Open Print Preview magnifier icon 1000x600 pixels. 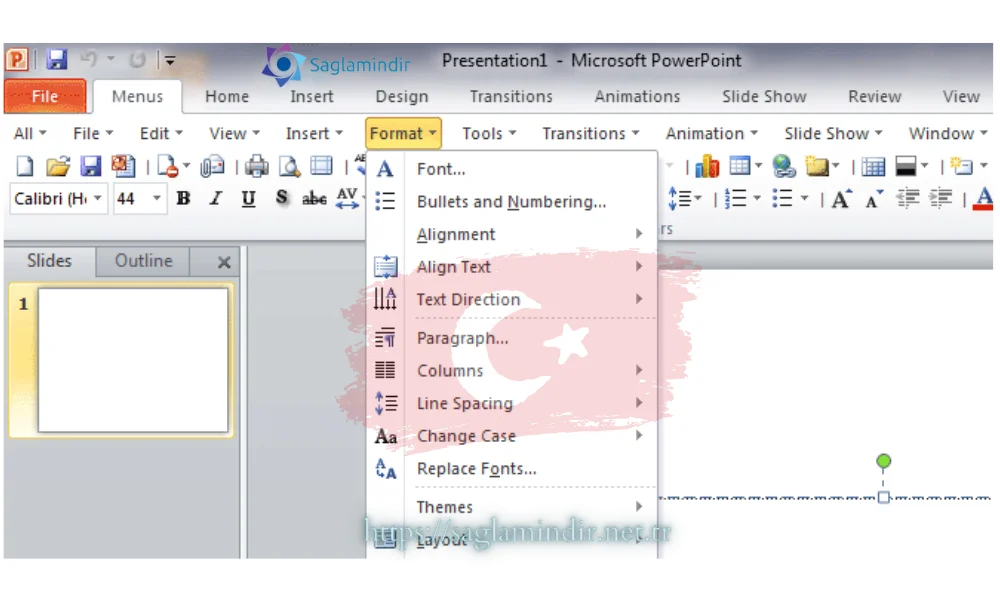point(290,167)
